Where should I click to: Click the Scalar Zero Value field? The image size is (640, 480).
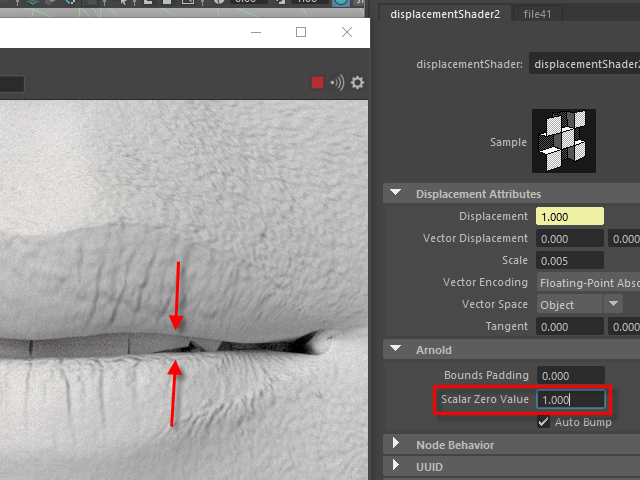coord(570,400)
